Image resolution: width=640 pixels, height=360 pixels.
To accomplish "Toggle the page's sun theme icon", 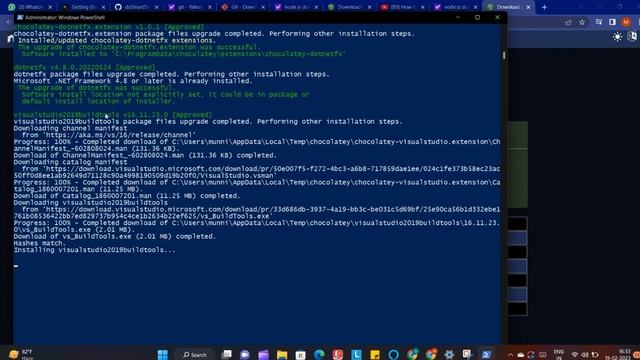I will (617, 37).
